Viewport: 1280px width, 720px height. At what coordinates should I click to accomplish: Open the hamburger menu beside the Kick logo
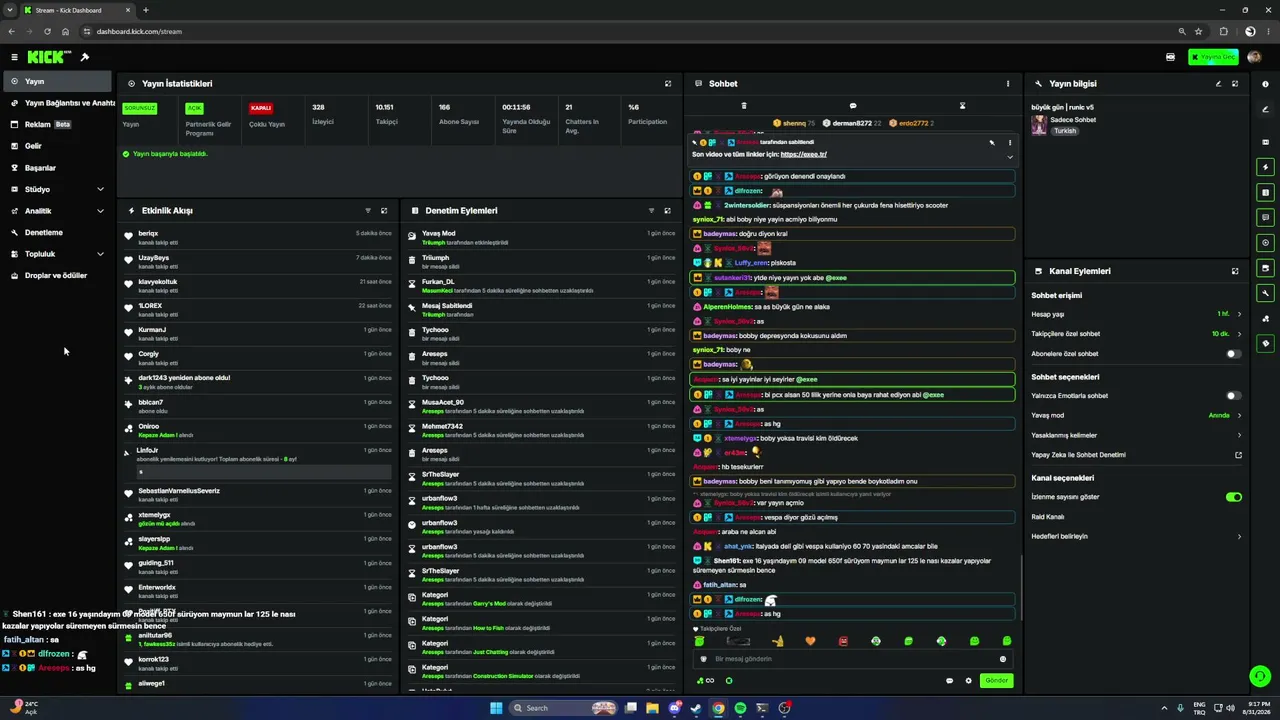click(14, 57)
